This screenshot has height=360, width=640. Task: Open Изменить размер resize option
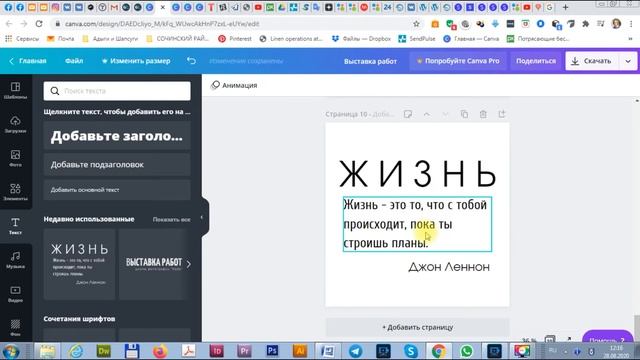point(136,61)
